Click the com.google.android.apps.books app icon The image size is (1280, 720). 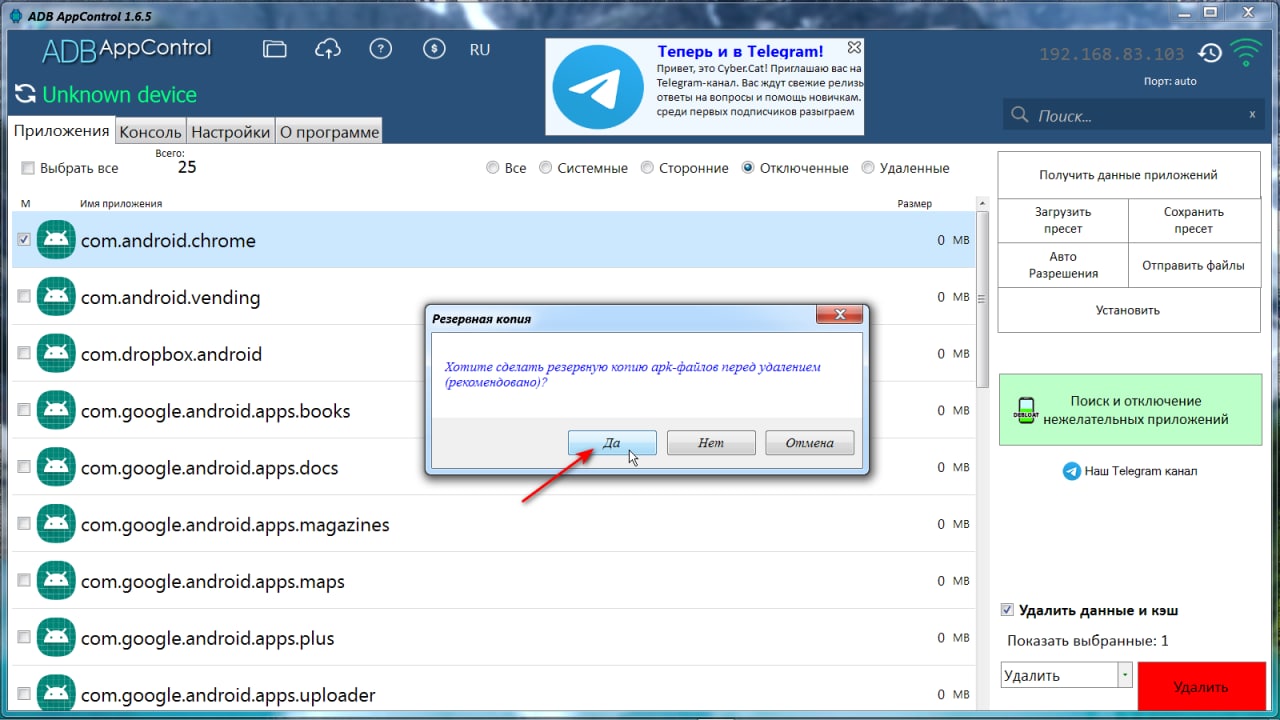(x=57, y=411)
